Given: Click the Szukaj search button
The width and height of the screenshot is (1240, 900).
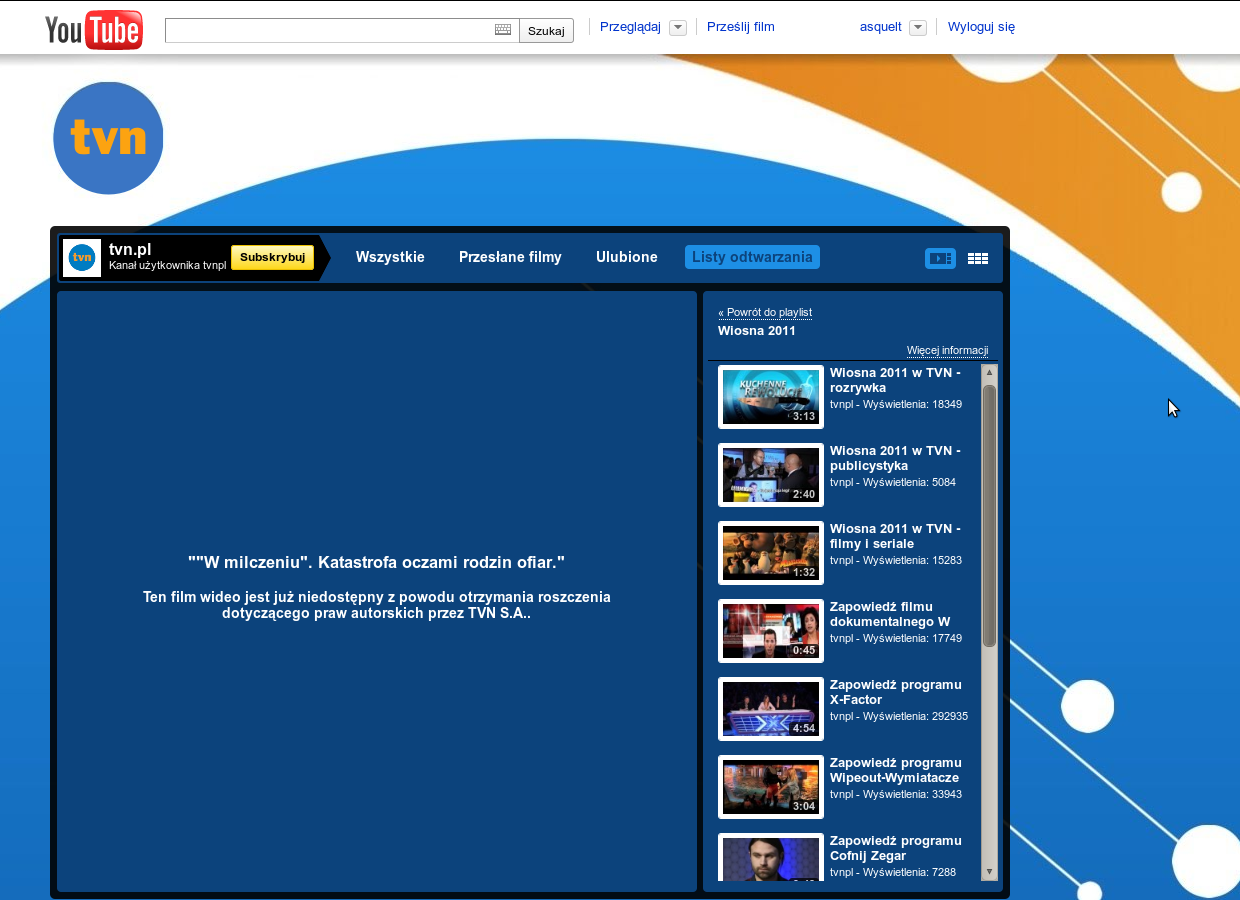Looking at the screenshot, I should click(546, 31).
